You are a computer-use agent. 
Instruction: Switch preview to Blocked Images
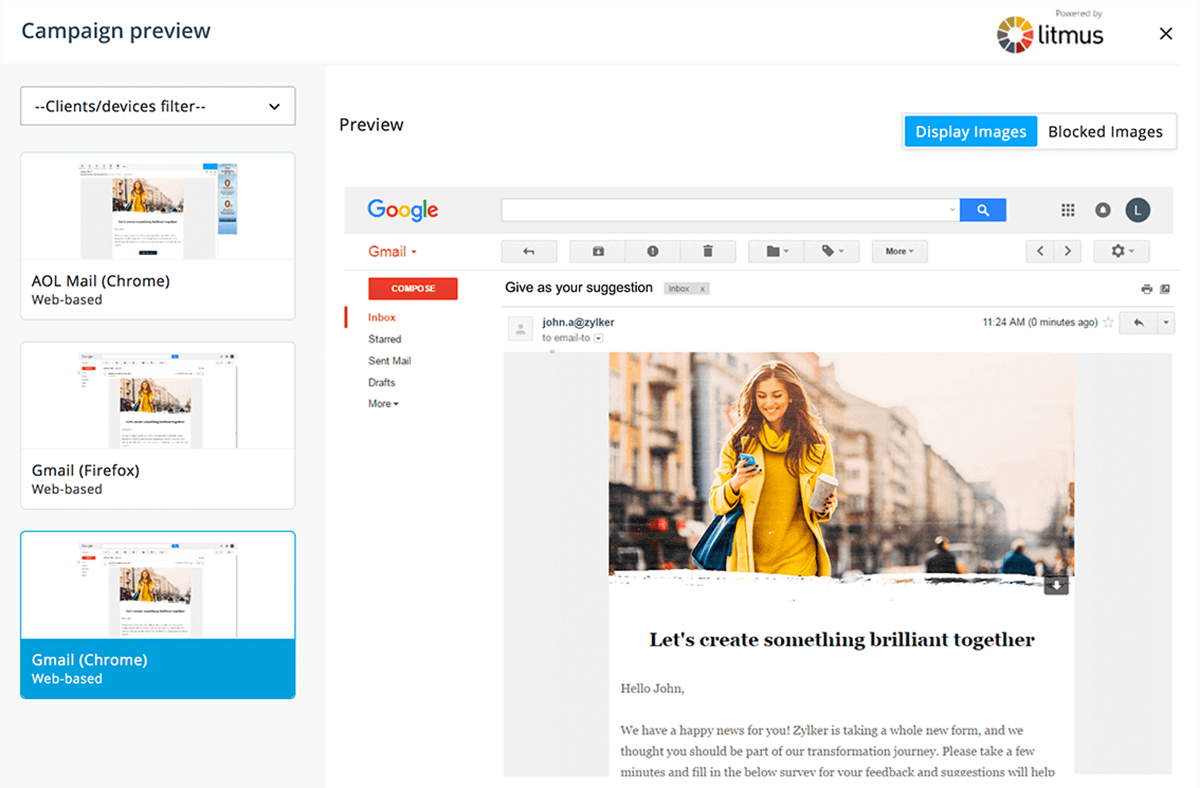1105,132
